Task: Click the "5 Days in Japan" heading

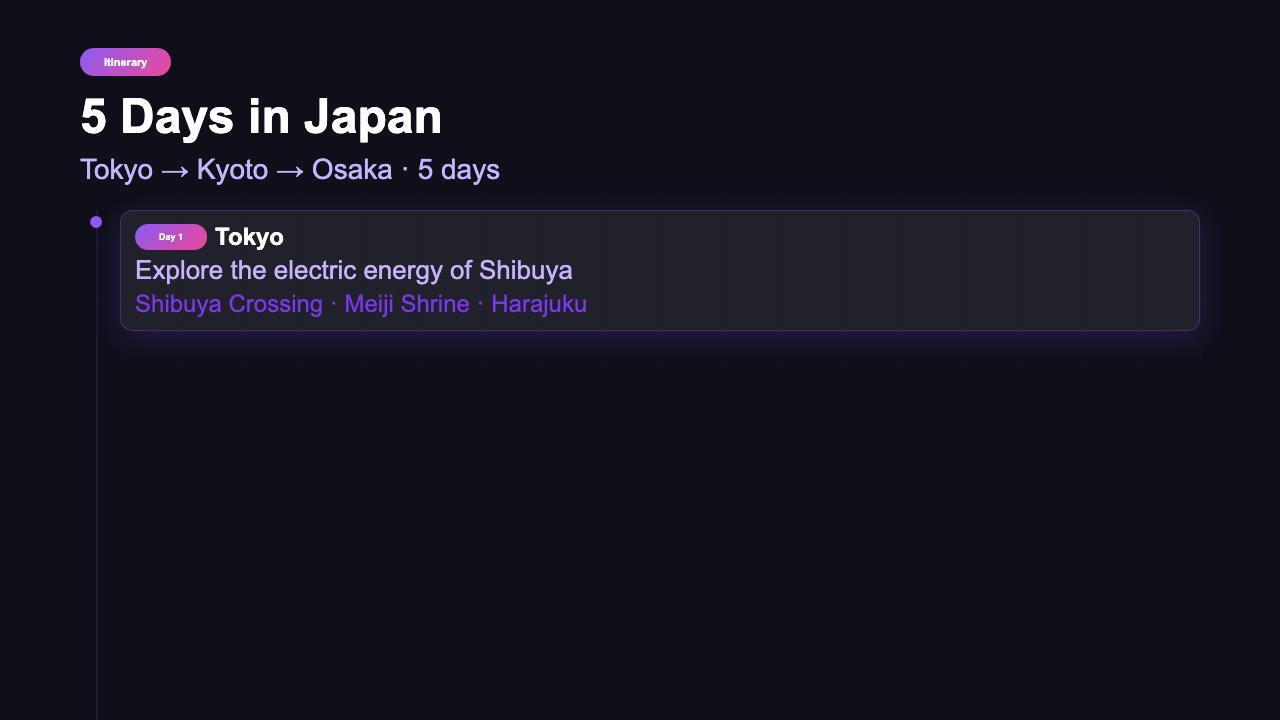Action: click(261, 117)
